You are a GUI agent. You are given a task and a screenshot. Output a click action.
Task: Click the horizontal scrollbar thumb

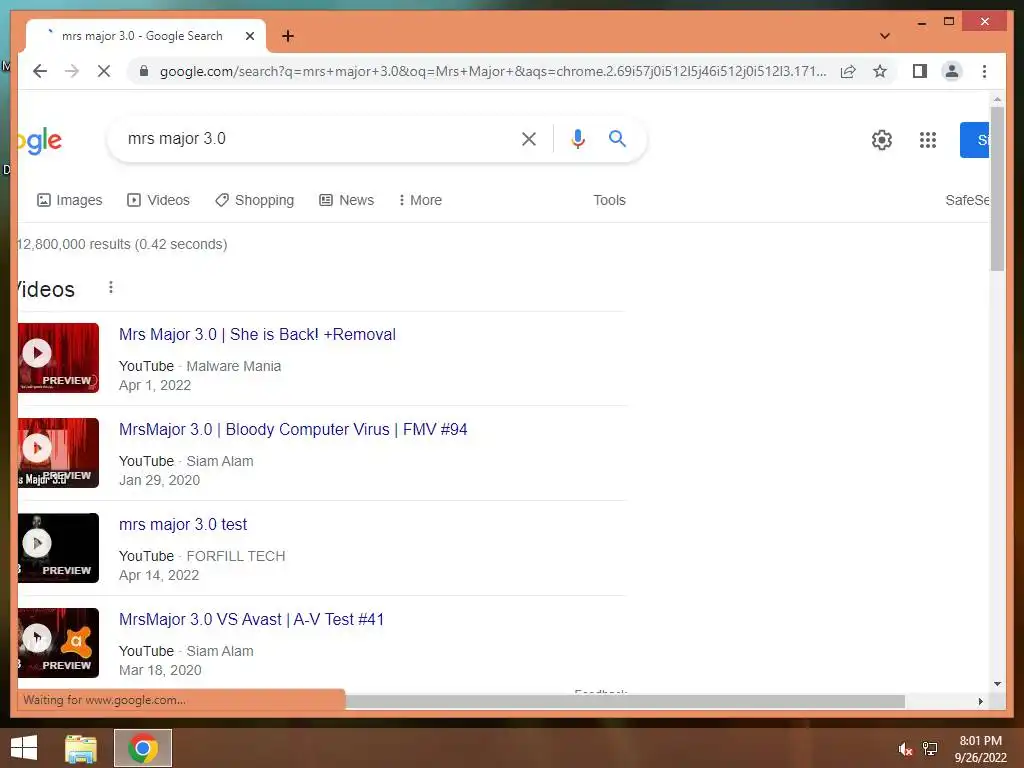click(x=625, y=701)
